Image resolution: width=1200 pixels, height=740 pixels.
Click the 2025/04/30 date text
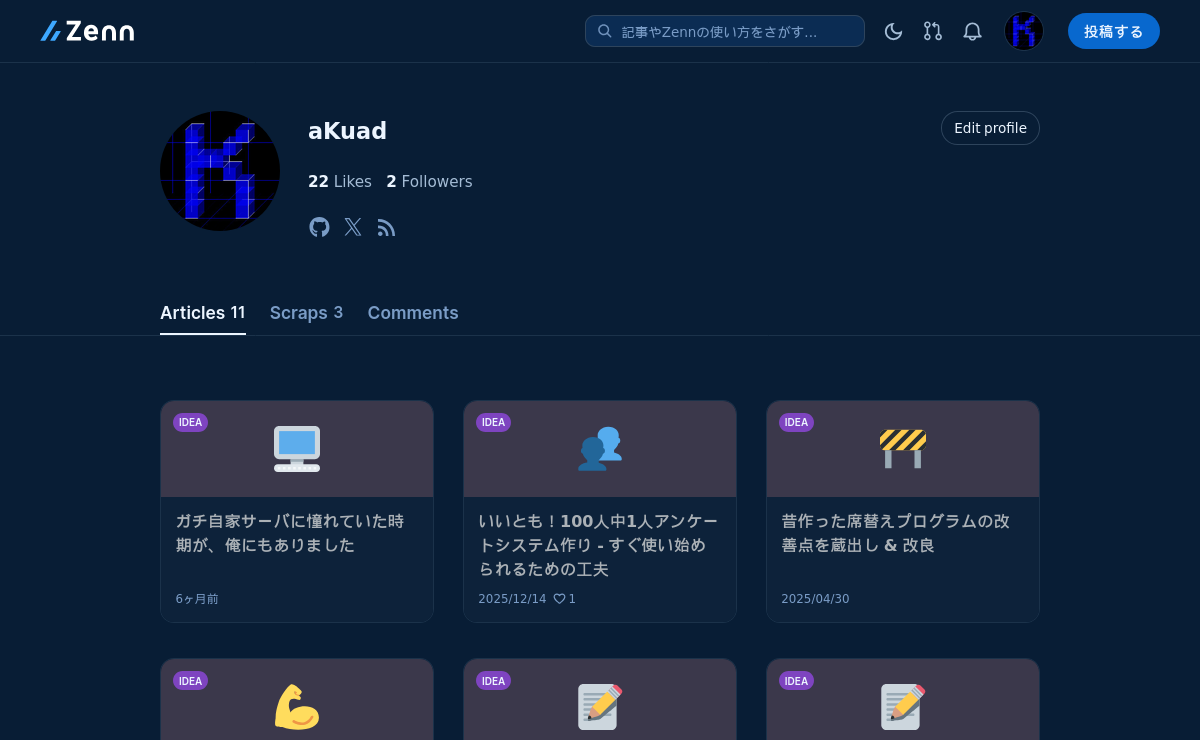click(815, 599)
